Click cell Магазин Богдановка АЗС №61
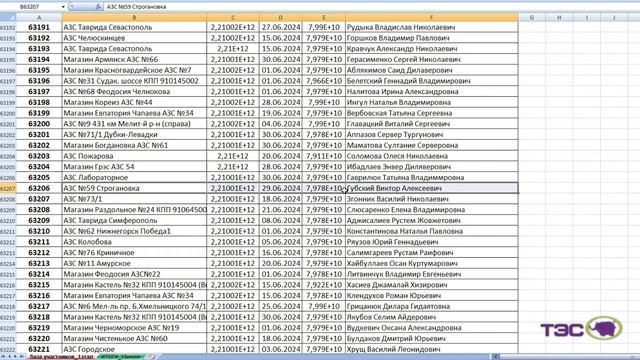 pos(134,145)
